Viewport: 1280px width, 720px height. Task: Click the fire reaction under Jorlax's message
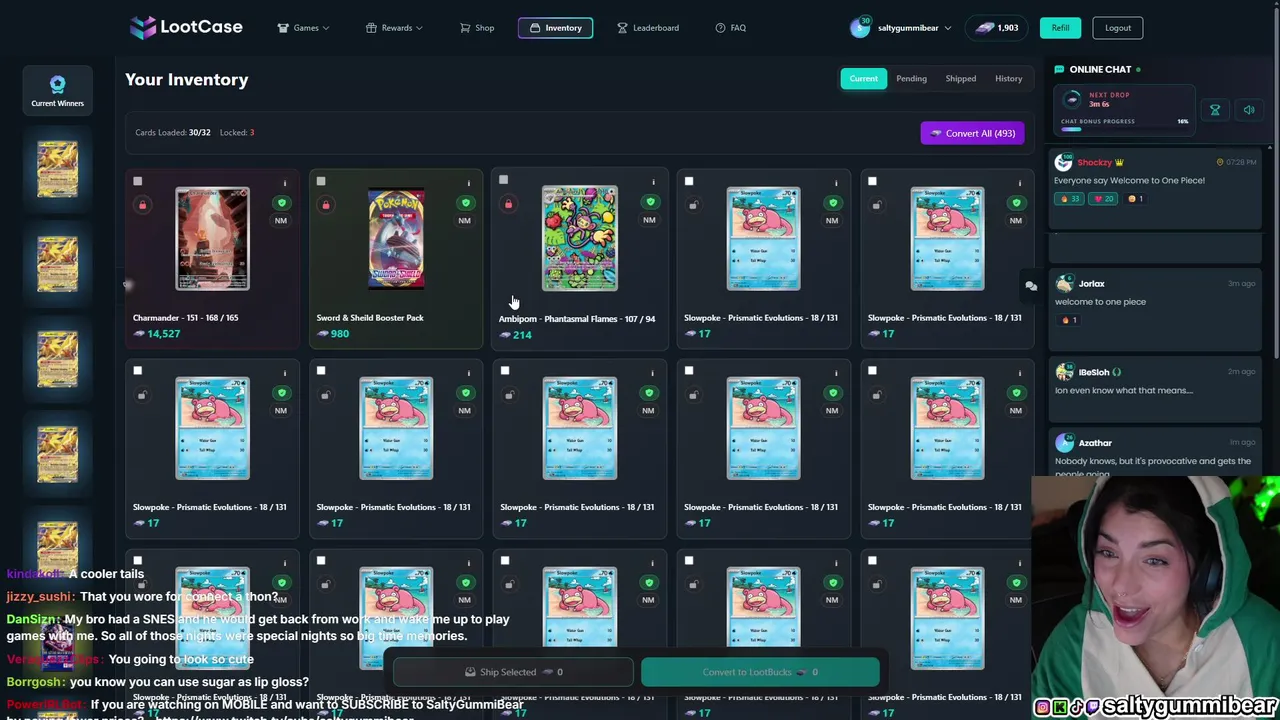pyautogui.click(x=1068, y=320)
